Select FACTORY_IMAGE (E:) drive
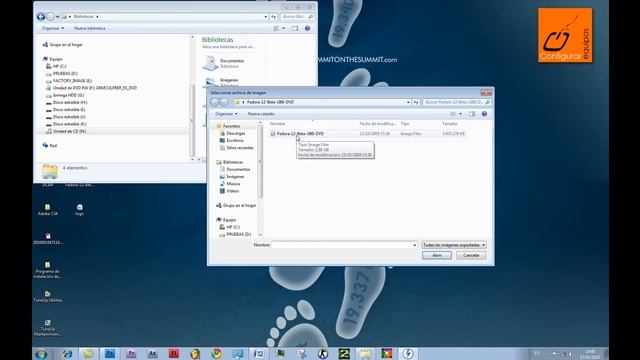This screenshot has width=640, height=360. coord(72,81)
